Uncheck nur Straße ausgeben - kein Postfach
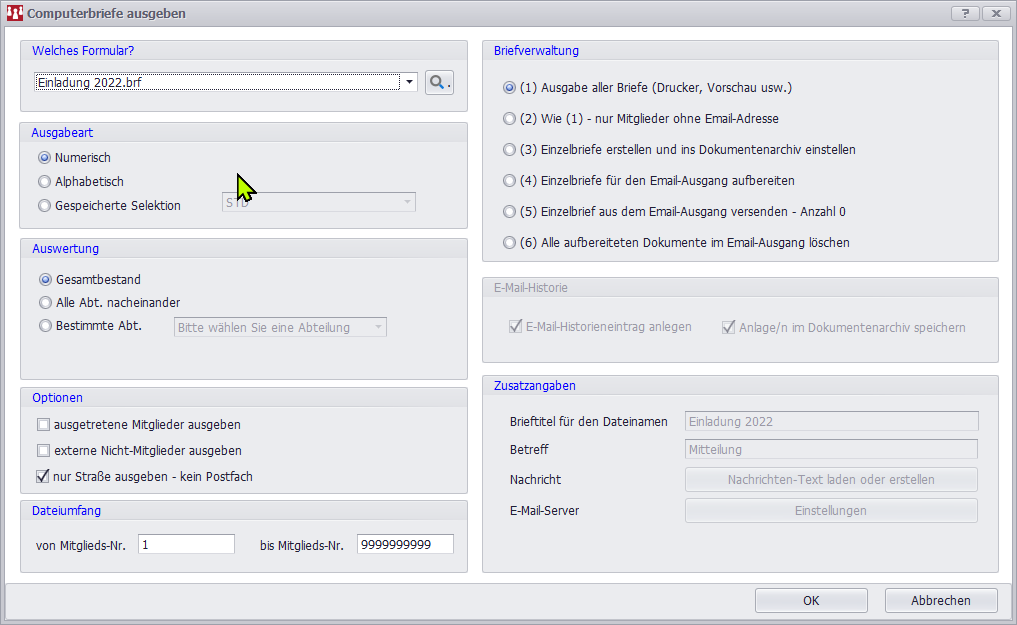Image resolution: width=1017 pixels, height=625 pixels. pyautogui.click(x=43, y=476)
